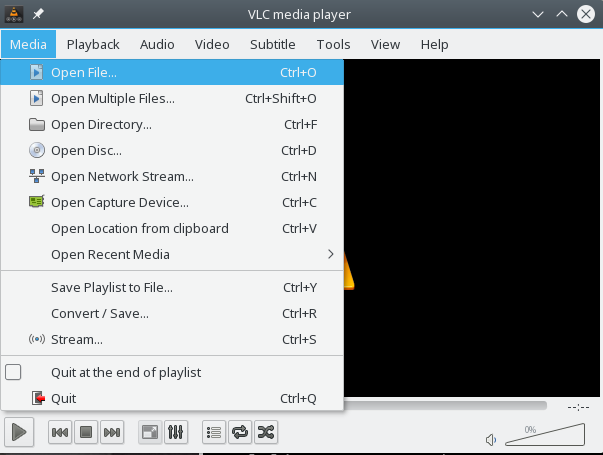Click the elapsed time label --:--
This screenshot has height=455, width=603.
coord(578,407)
